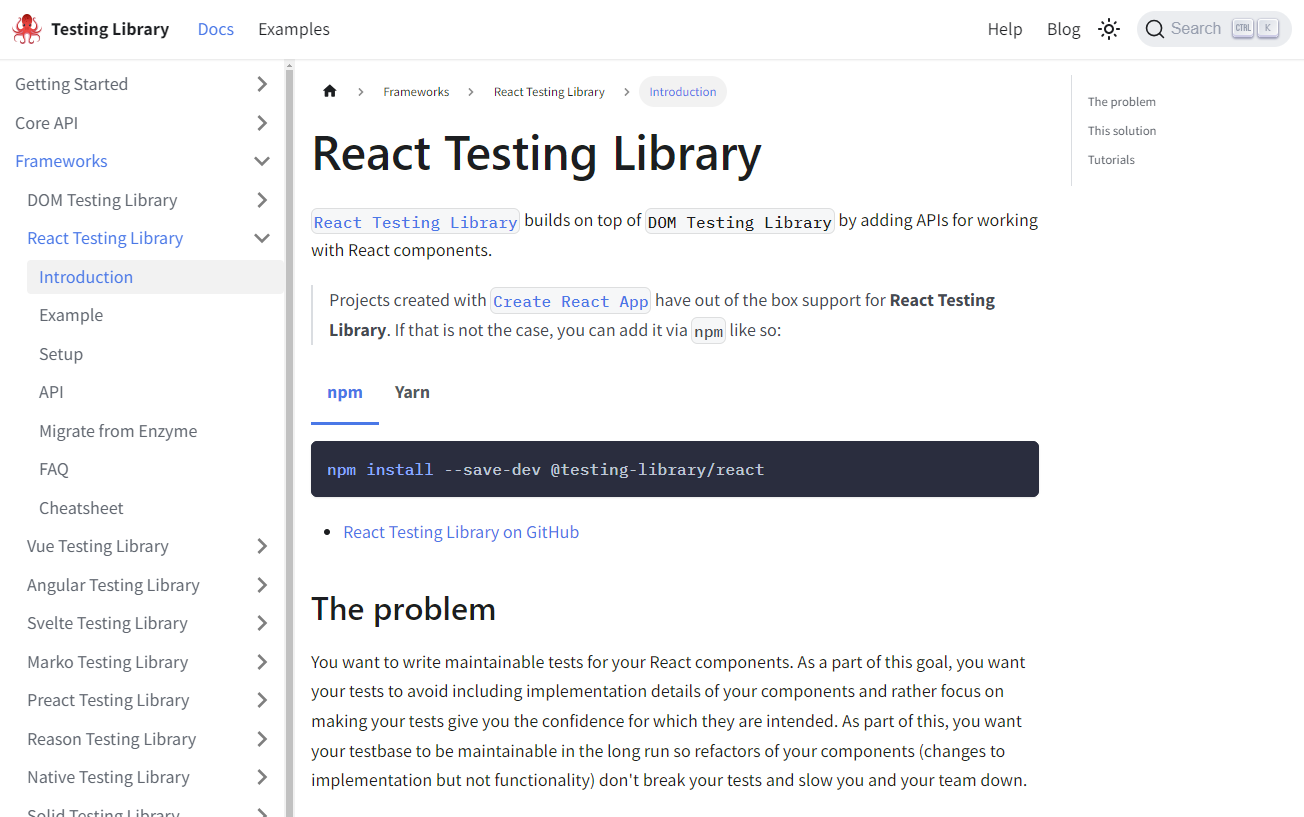1304x817 pixels.
Task: Switch to the Yarn tab
Action: coord(412,392)
